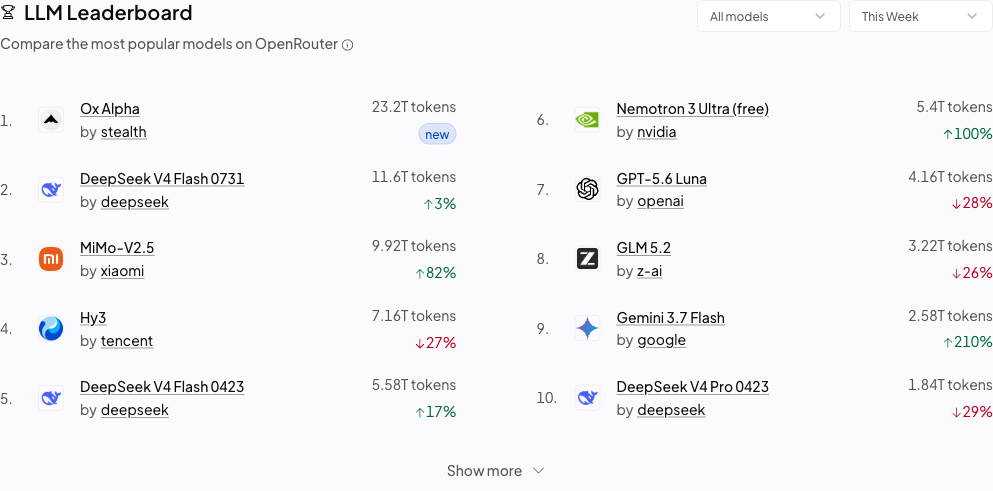Click the info icon next to OpenRouter subtitle

347,45
